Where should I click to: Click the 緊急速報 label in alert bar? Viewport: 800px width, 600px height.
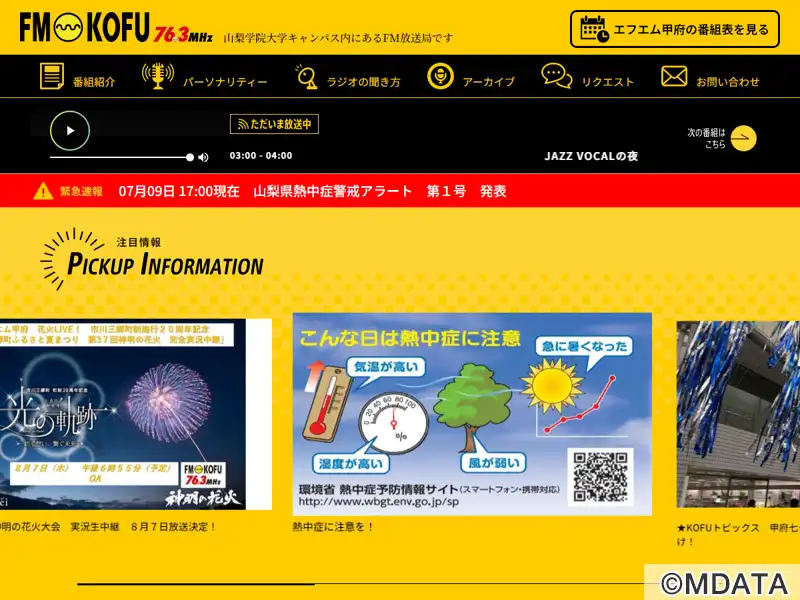[x=81, y=191]
